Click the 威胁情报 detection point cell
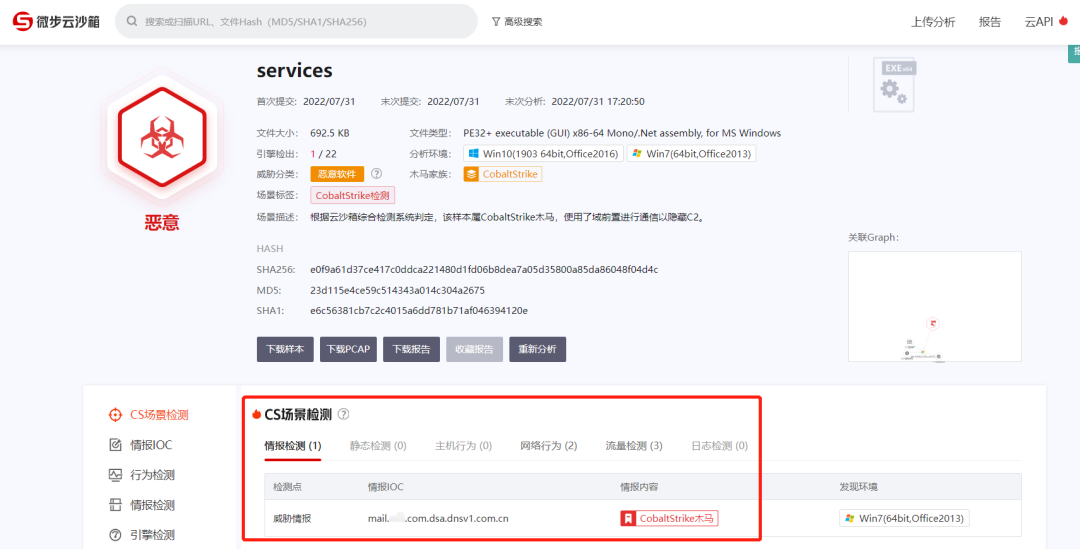The width and height of the screenshot is (1080, 549). pyautogui.click(x=293, y=519)
